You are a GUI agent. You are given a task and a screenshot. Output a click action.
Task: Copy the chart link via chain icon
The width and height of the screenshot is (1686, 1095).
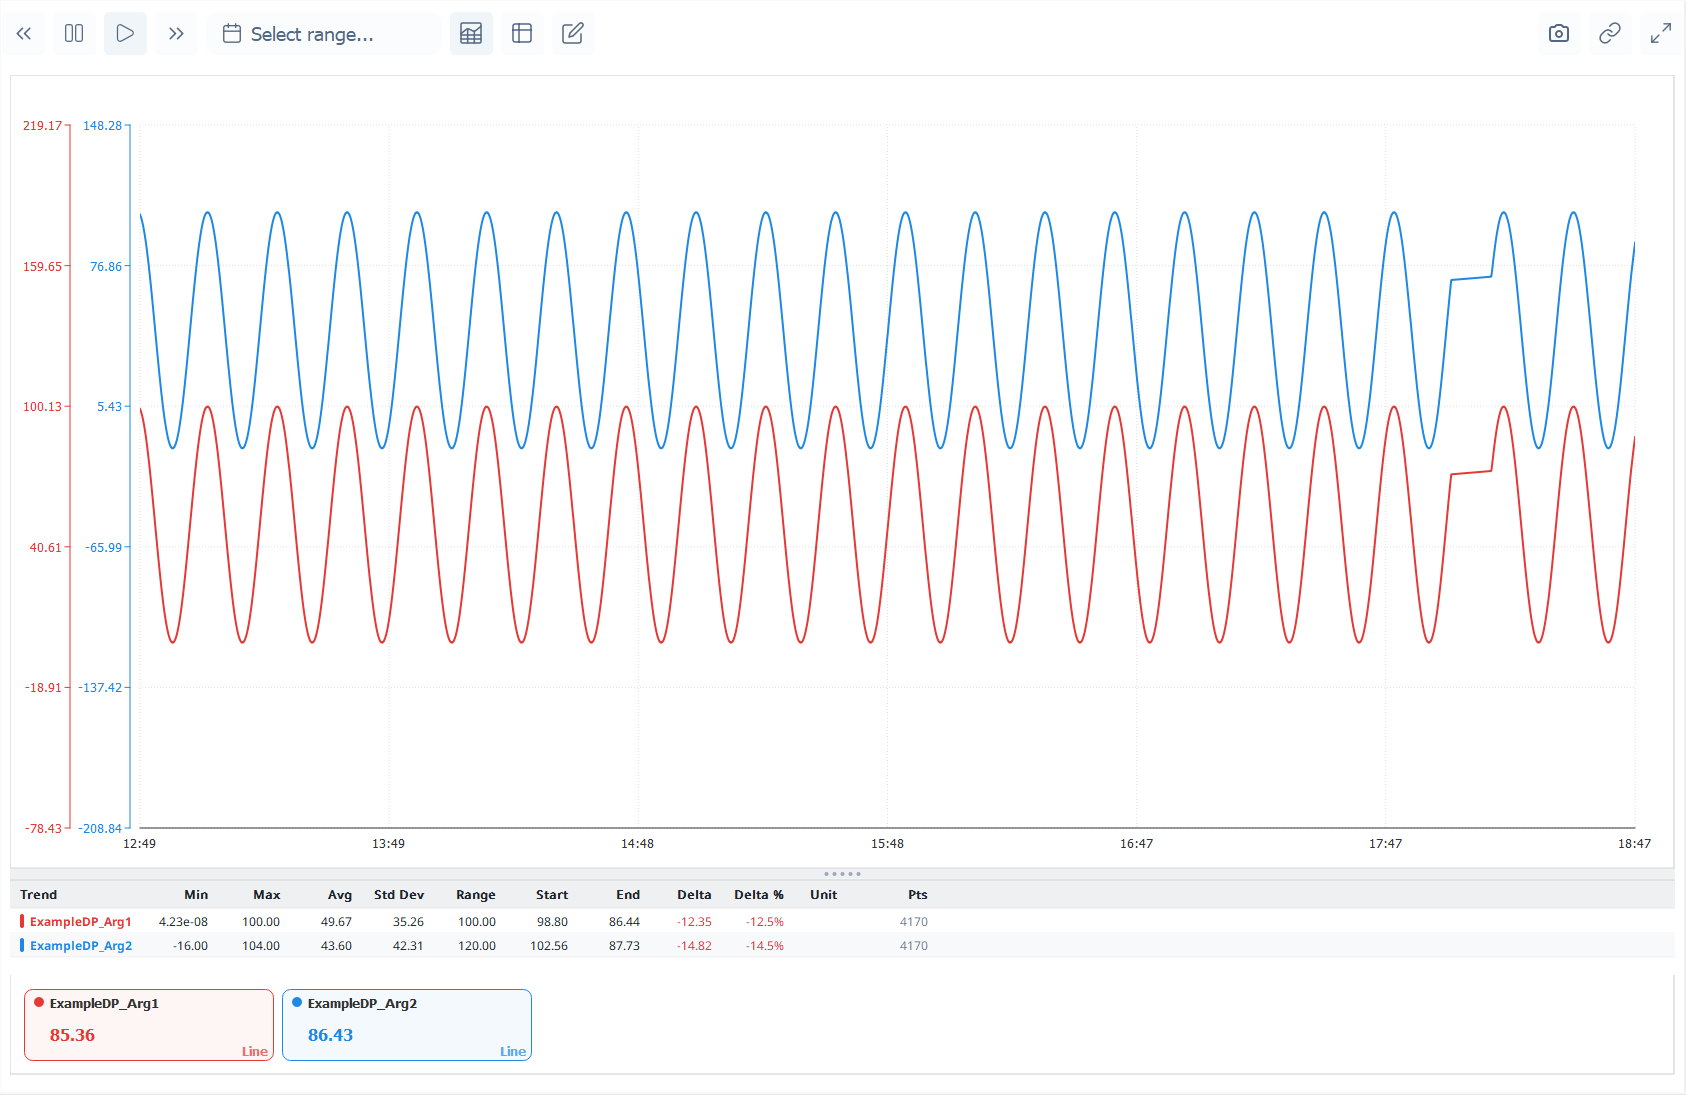[1609, 34]
